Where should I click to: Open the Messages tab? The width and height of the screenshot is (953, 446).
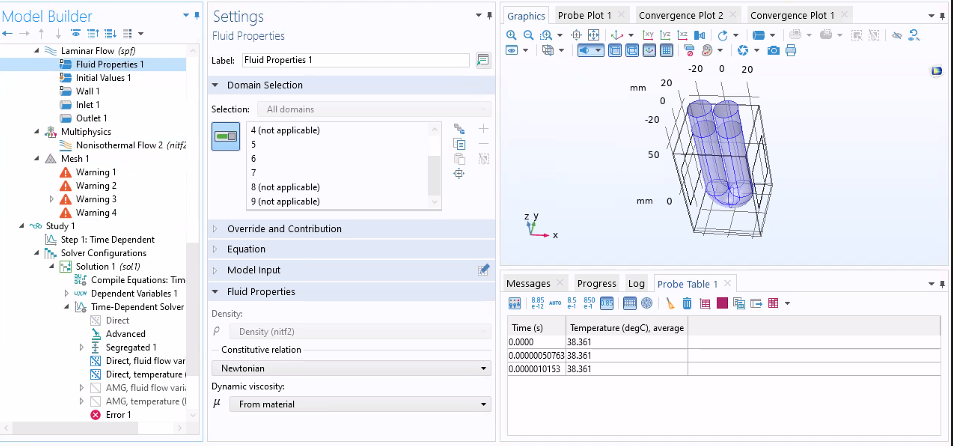click(527, 283)
